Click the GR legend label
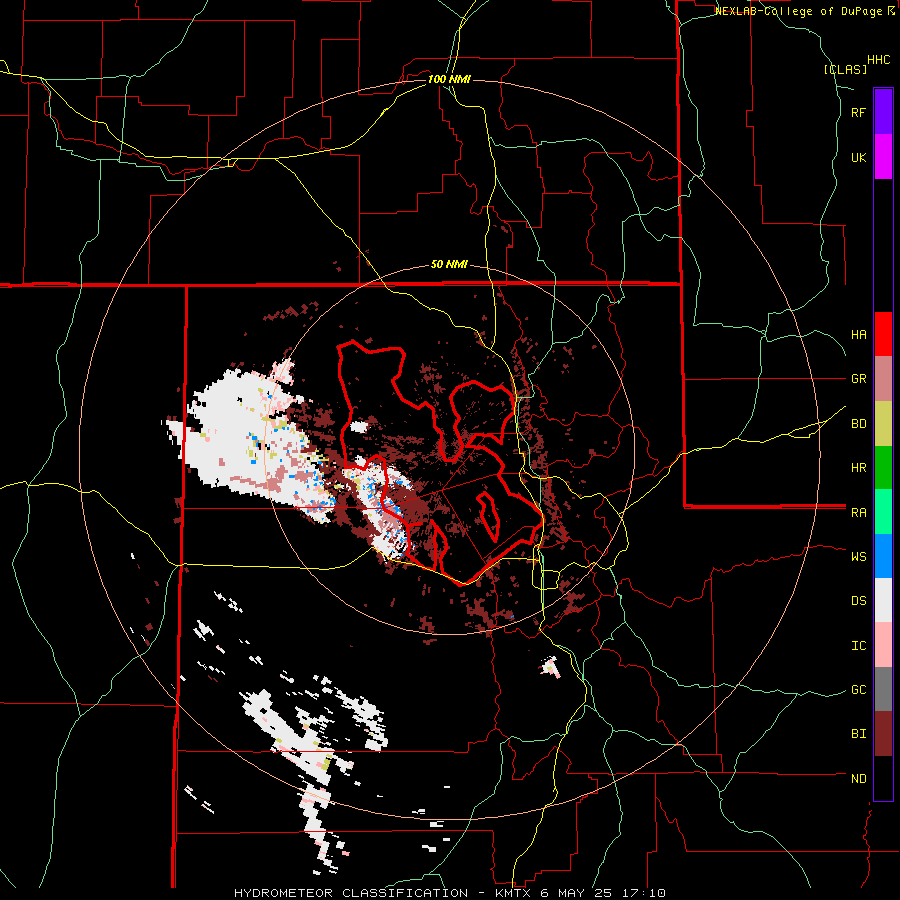Viewport: 900px width, 900px height. pos(858,379)
